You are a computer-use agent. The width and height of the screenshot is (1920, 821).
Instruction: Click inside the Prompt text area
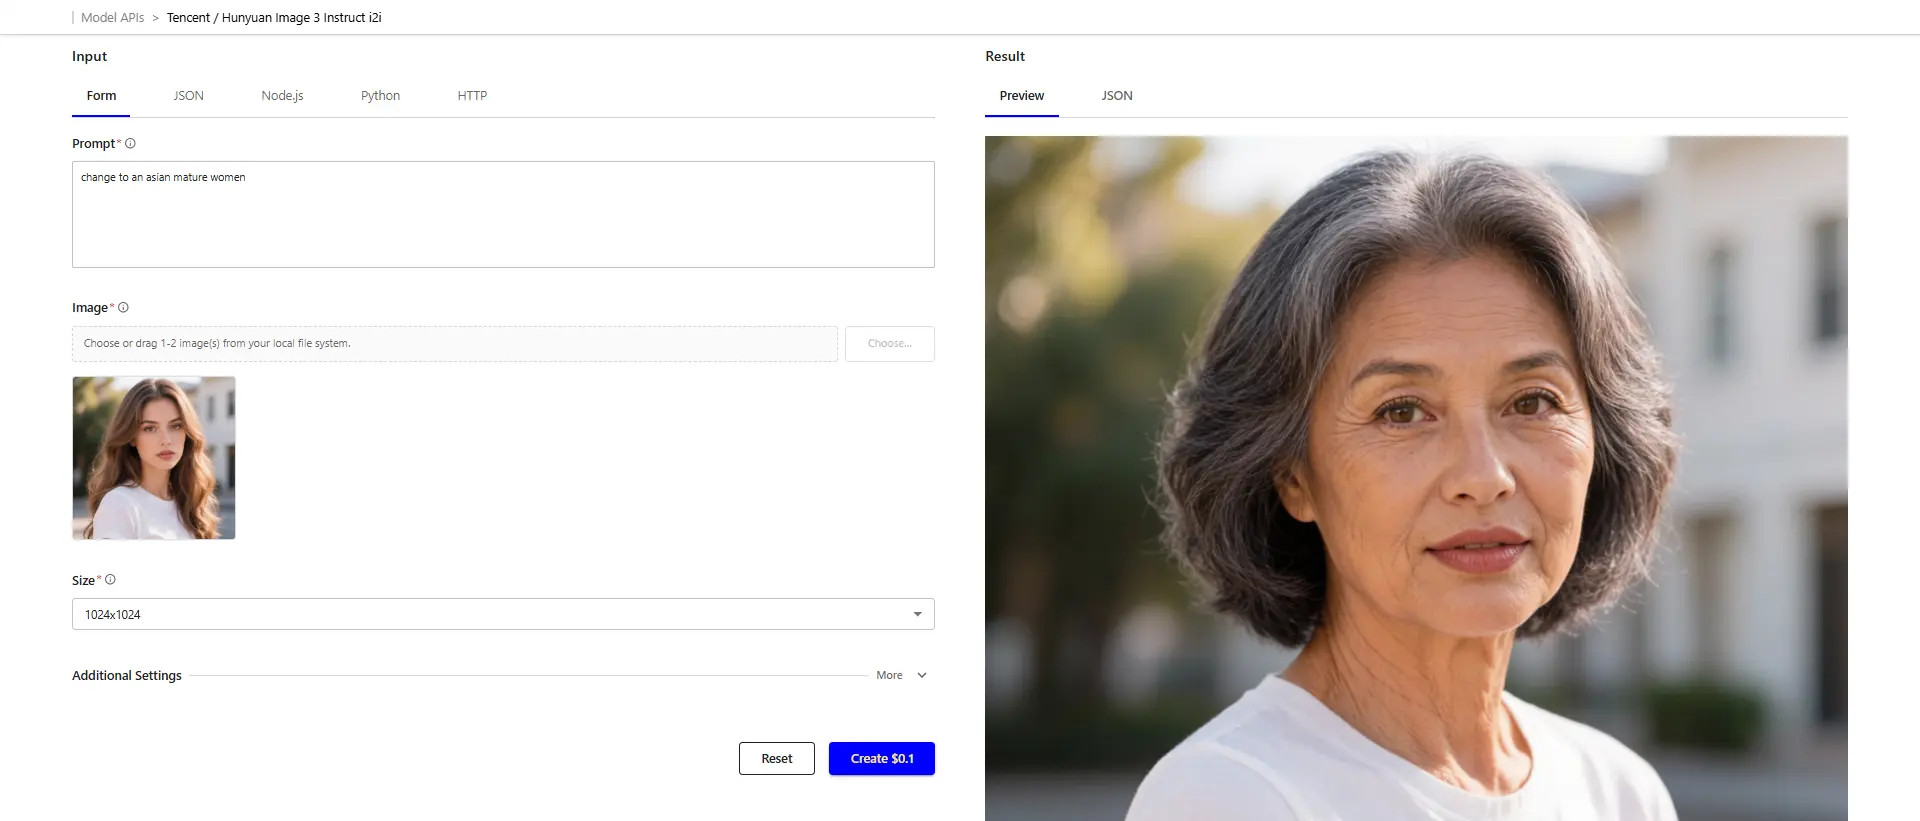(x=502, y=215)
